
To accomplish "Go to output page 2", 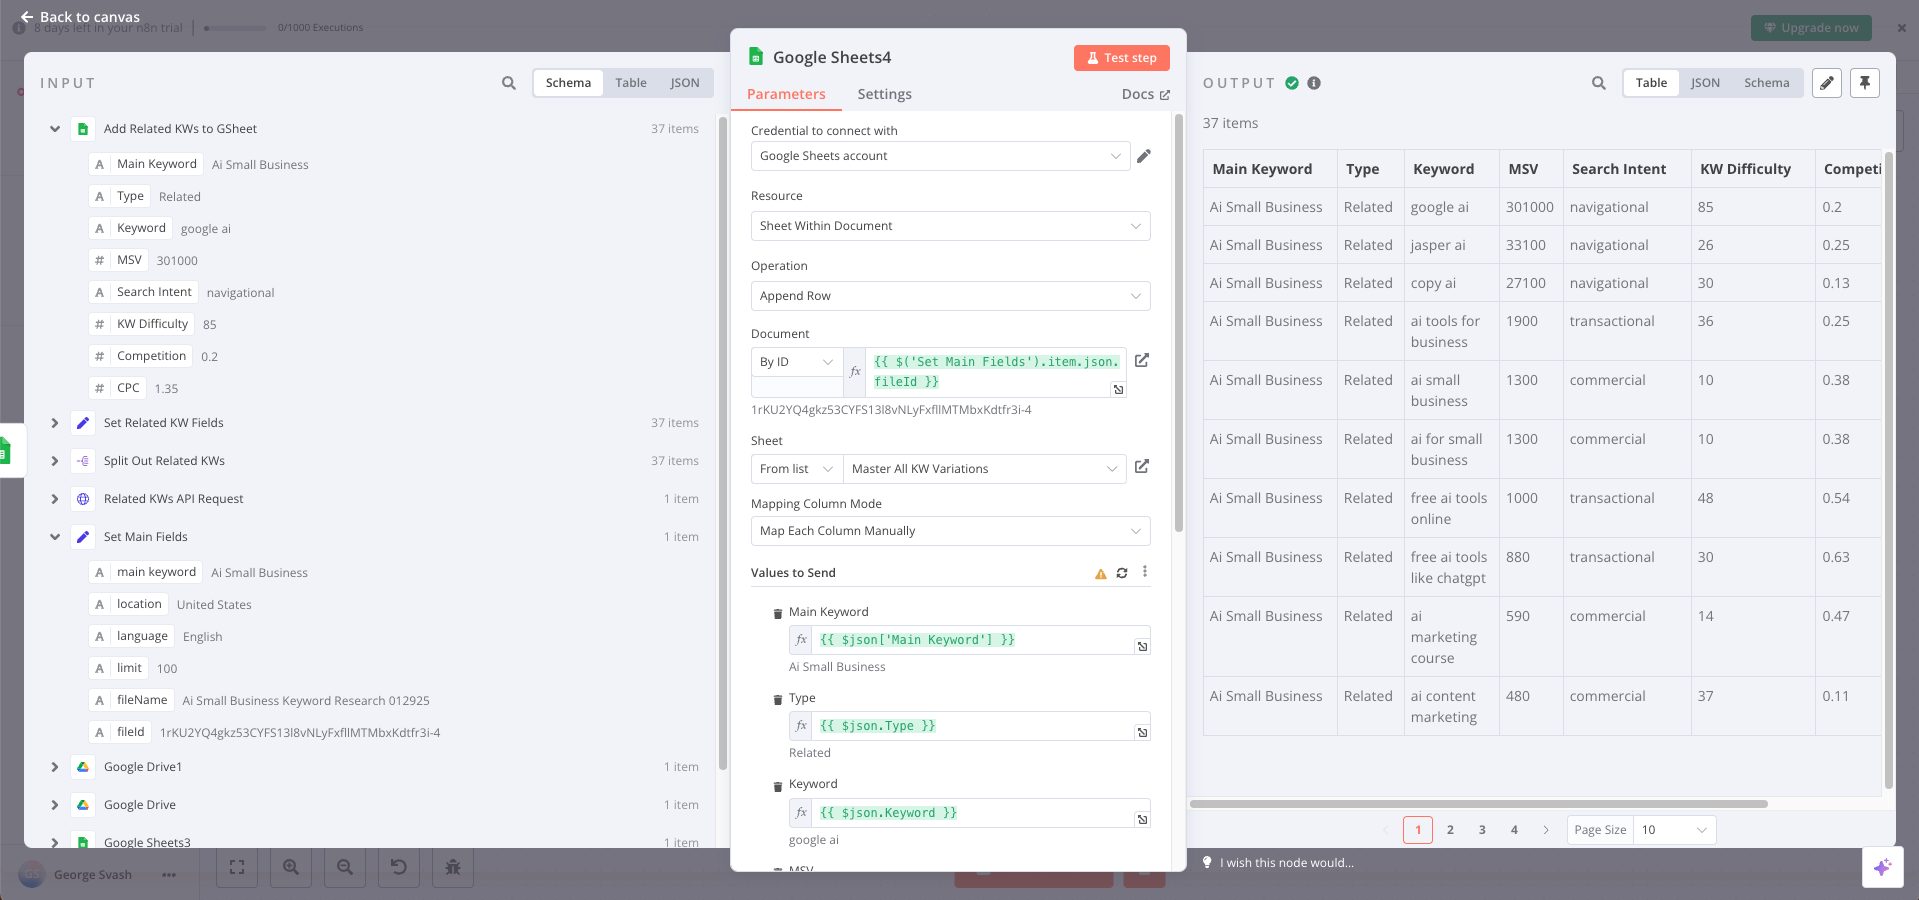I will point(1450,830).
